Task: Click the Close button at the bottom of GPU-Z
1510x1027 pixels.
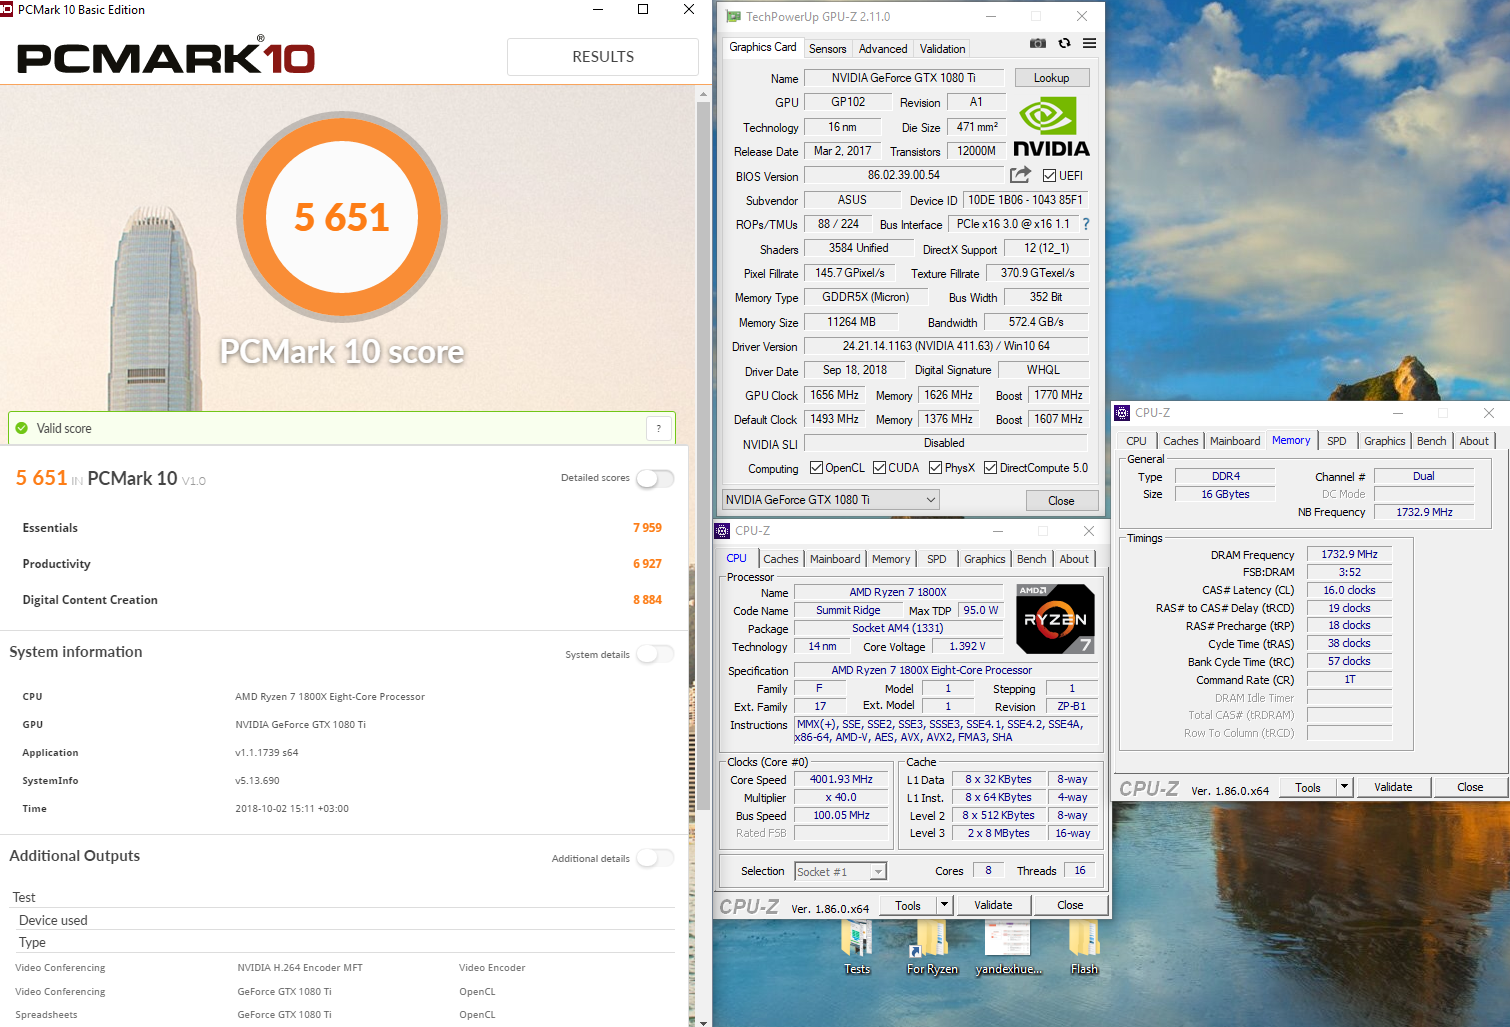Action: (x=1061, y=500)
